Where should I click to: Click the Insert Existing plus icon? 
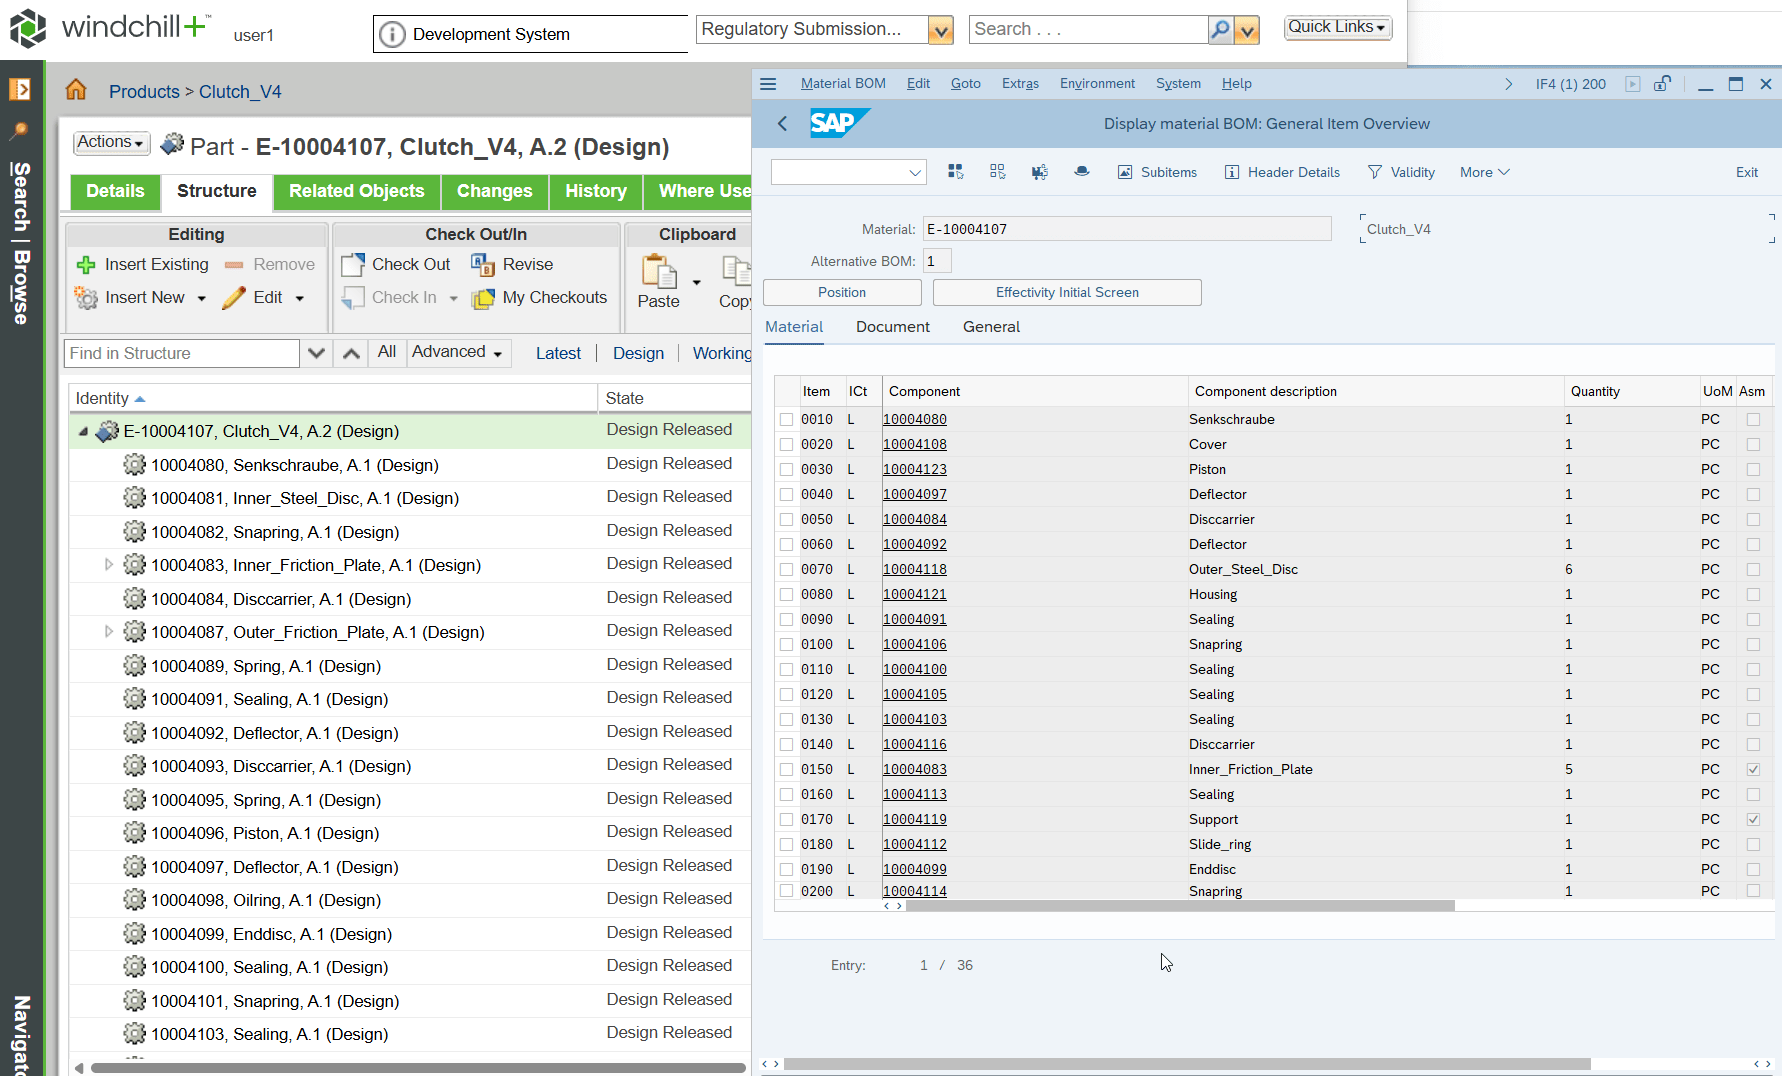[87, 265]
